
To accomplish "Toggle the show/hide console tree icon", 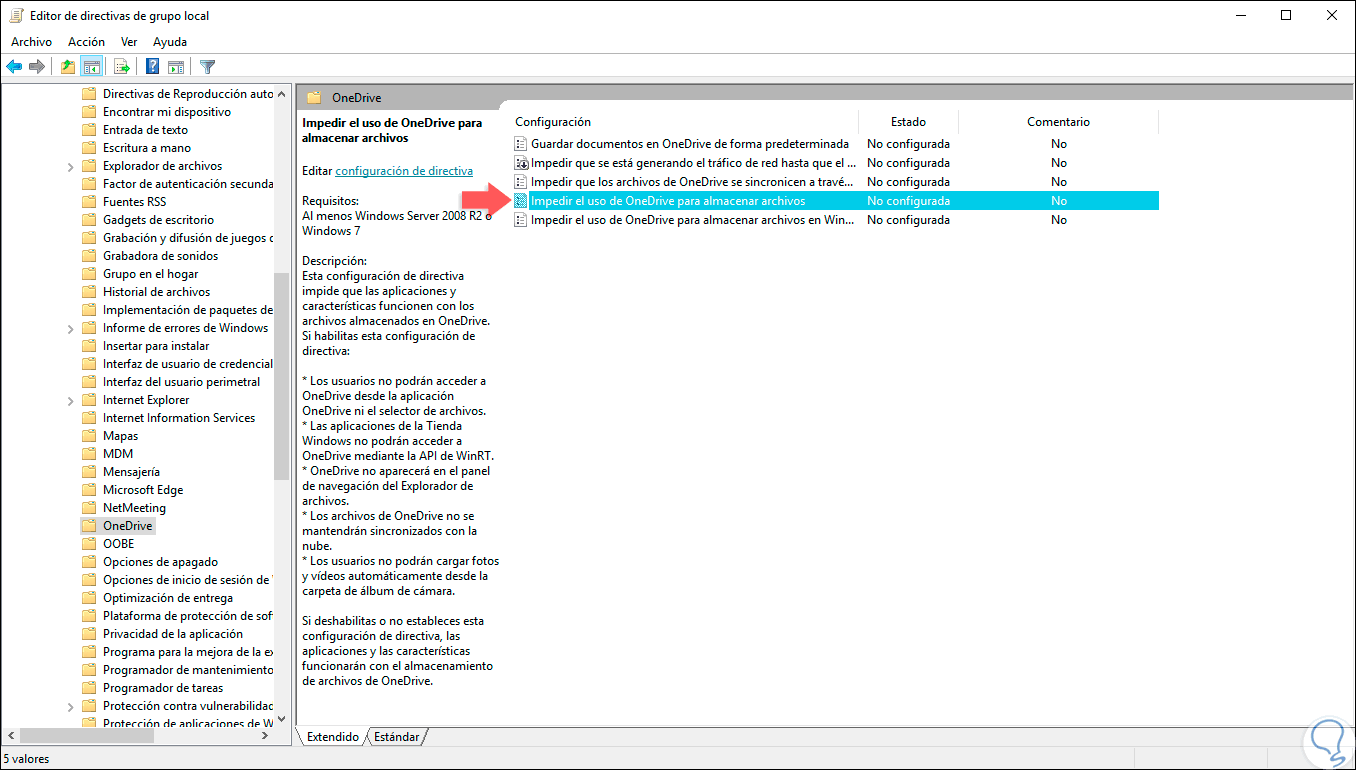I will click(x=91, y=67).
